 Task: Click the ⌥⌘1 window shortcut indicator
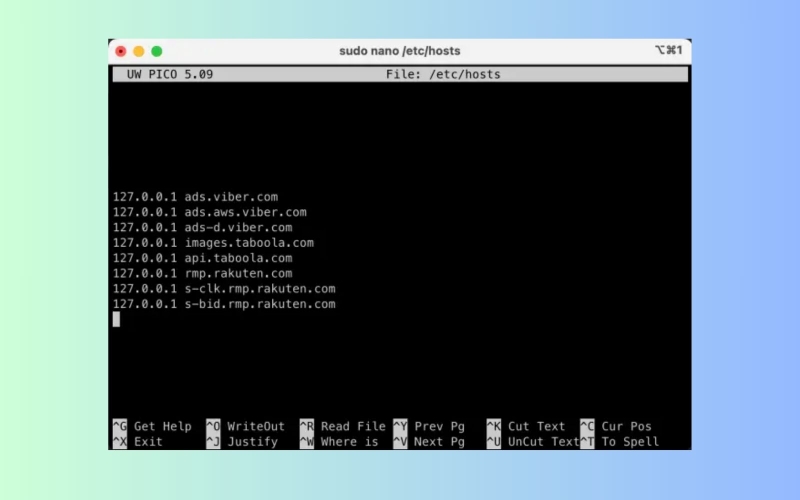(x=668, y=50)
